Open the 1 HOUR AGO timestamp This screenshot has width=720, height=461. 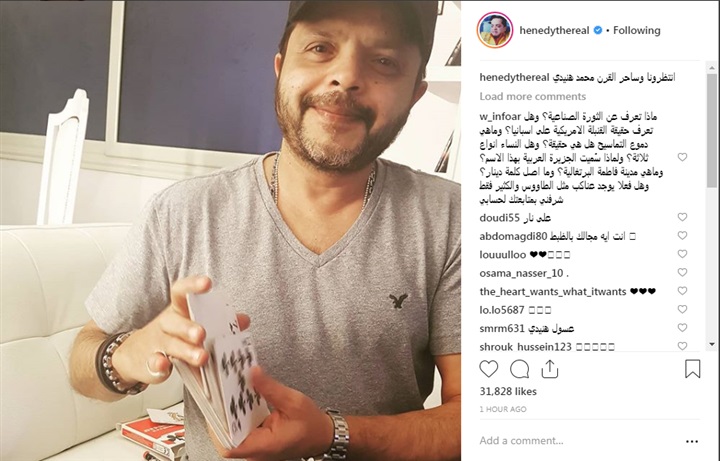click(x=503, y=409)
